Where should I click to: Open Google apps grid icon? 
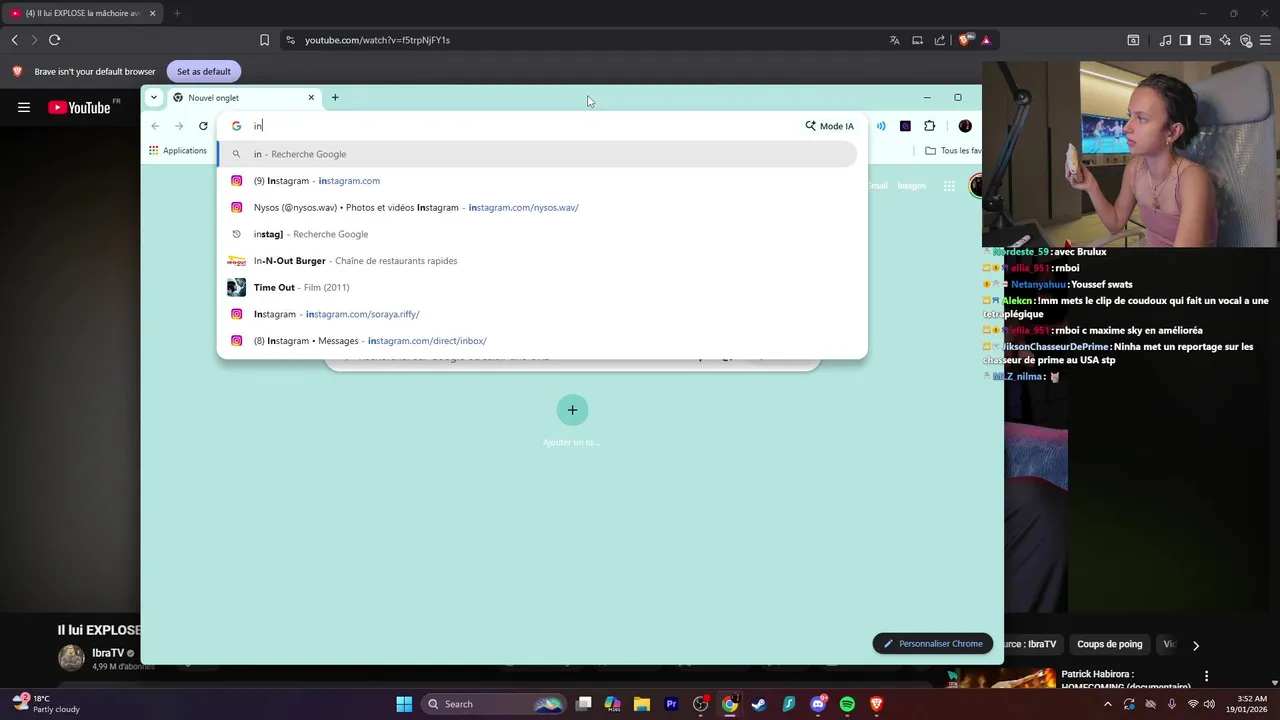click(x=949, y=186)
